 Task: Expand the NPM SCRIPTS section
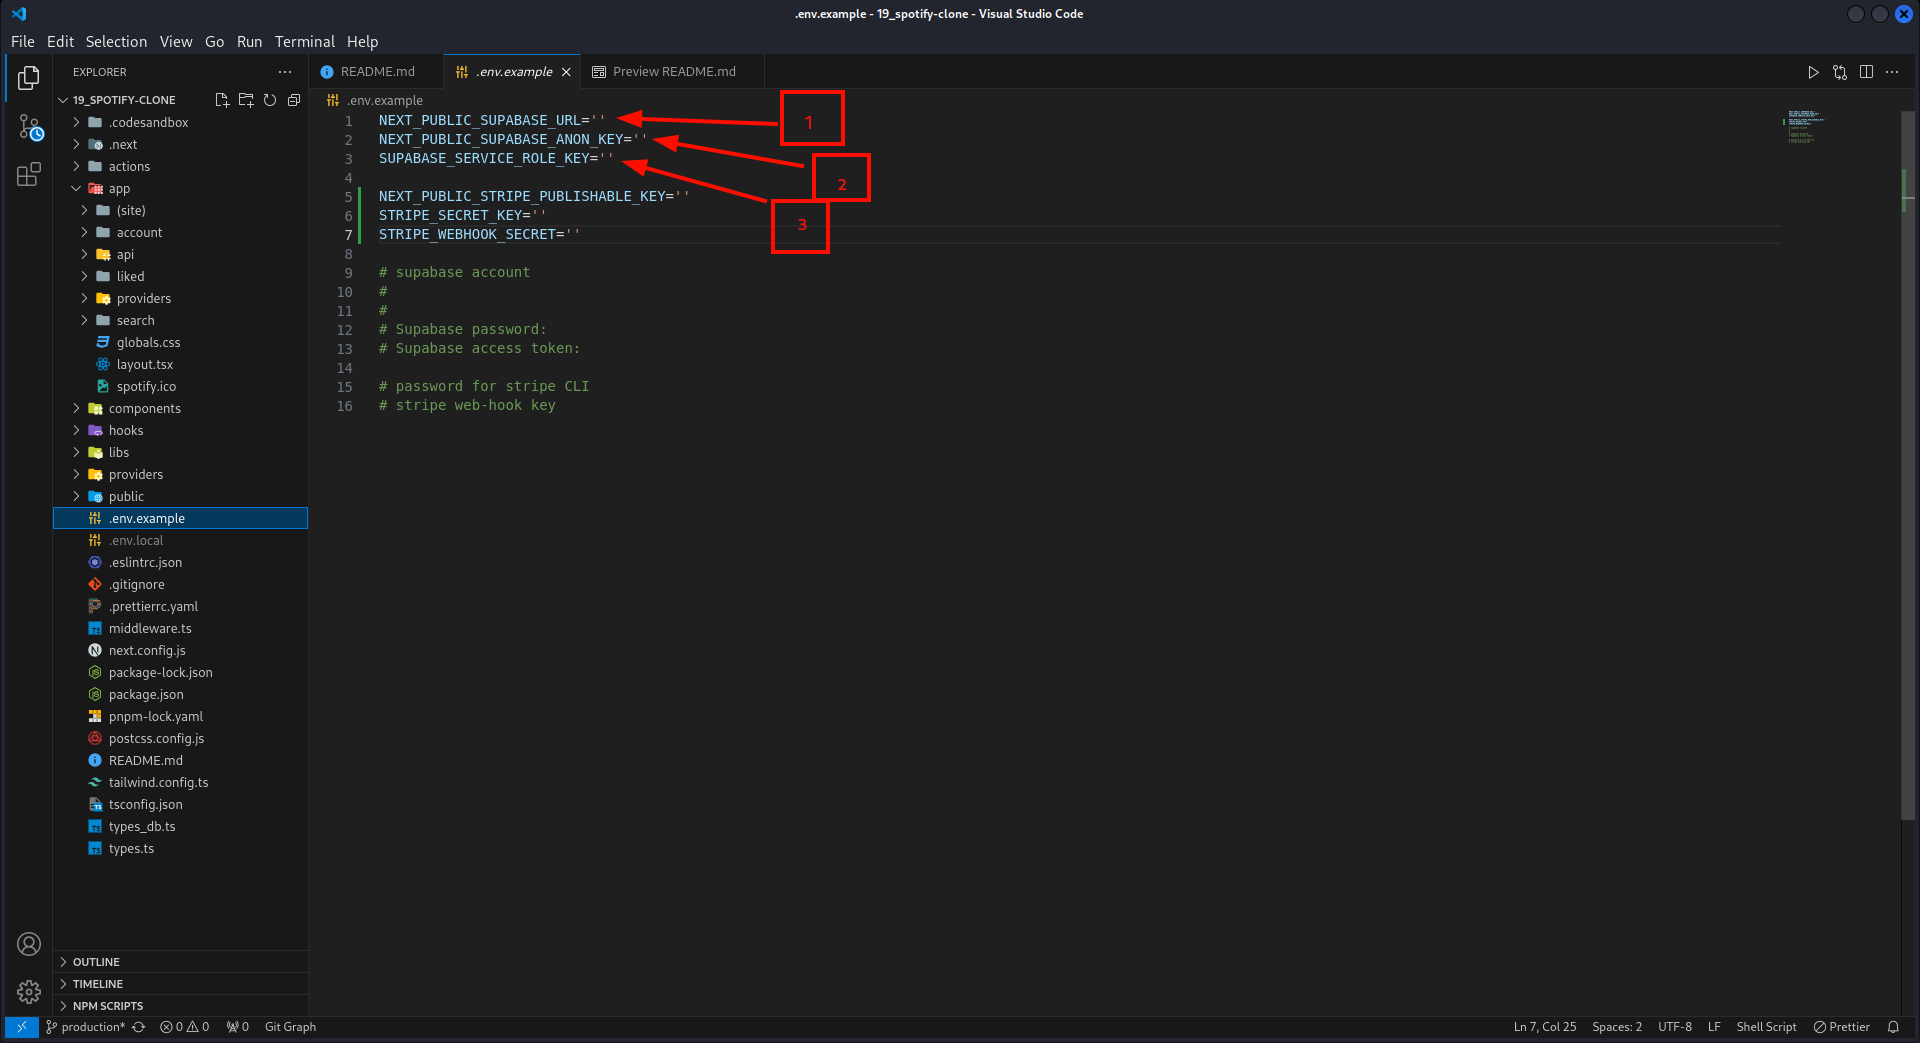pos(180,1006)
